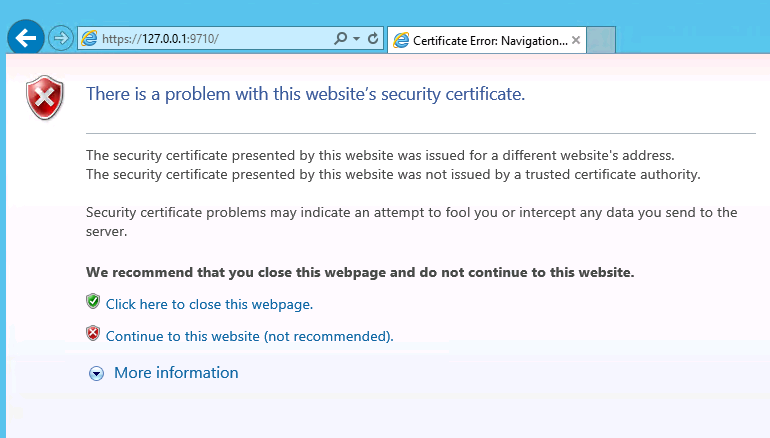Click the Internet Explorer icon in address bar
Image resolution: width=770 pixels, height=438 pixels.
point(90,39)
